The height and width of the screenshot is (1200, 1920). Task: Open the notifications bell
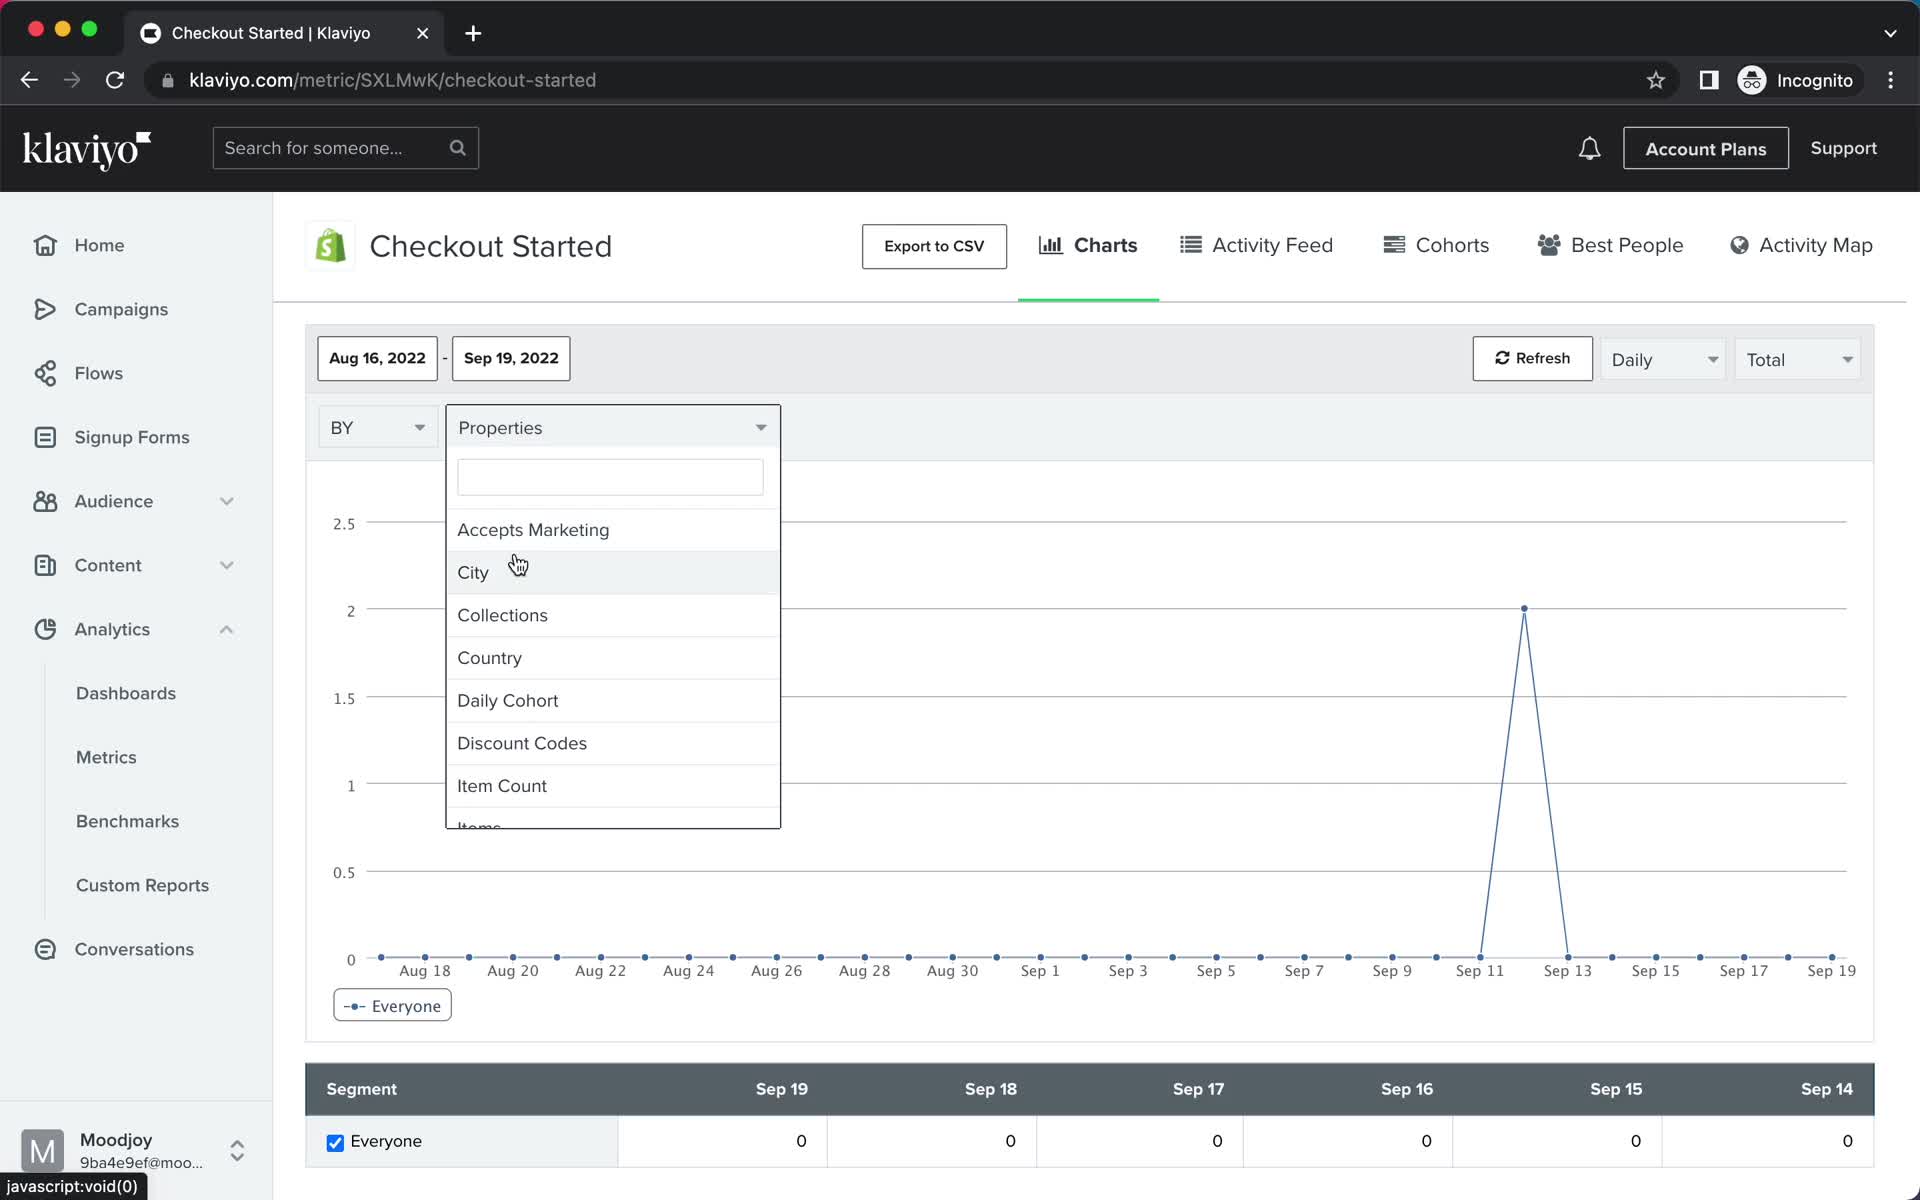(x=1589, y=149)
